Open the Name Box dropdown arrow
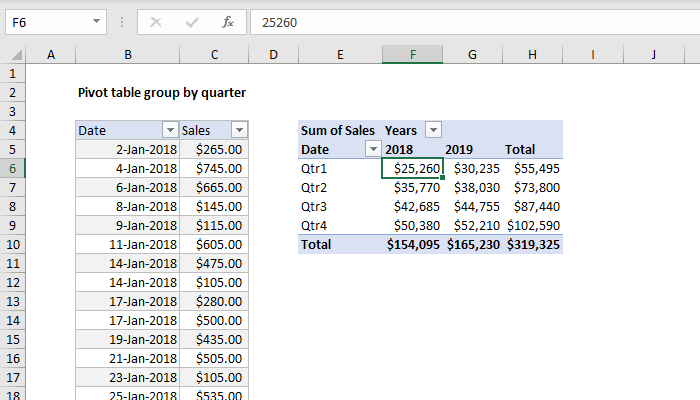This screenshot has height=400, width=700. tap(96, 21)
